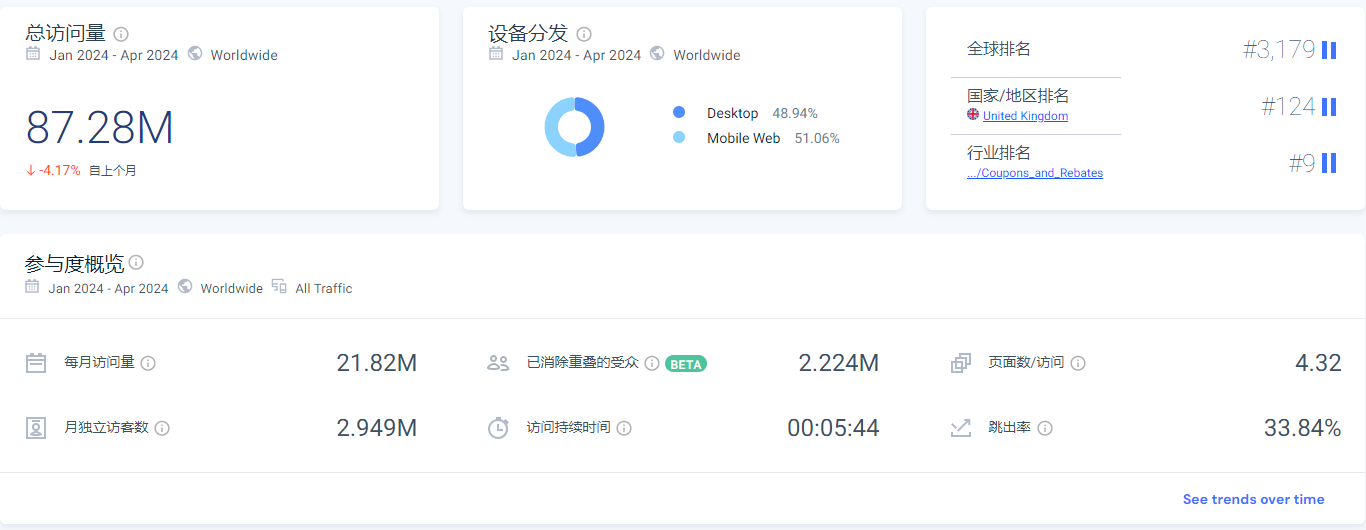Click the info icon beside 设备分发

coord(584,34)
